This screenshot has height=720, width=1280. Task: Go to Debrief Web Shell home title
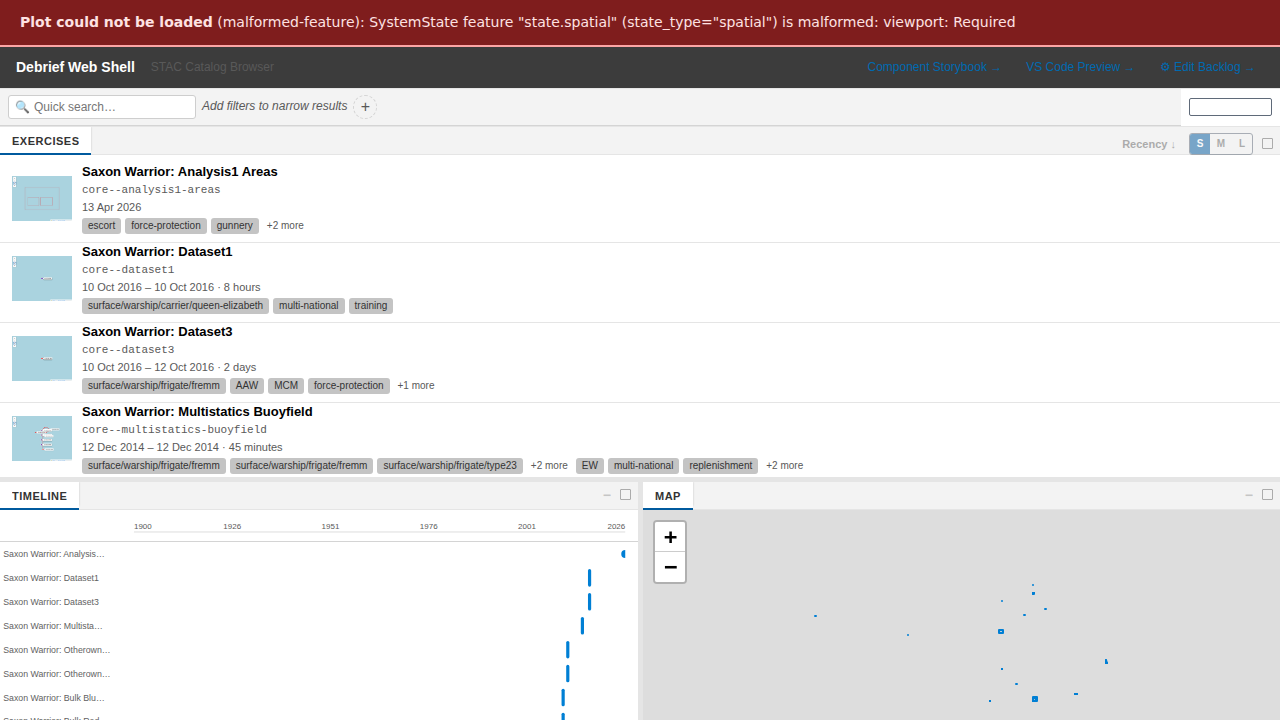click(x=75, y=67)
